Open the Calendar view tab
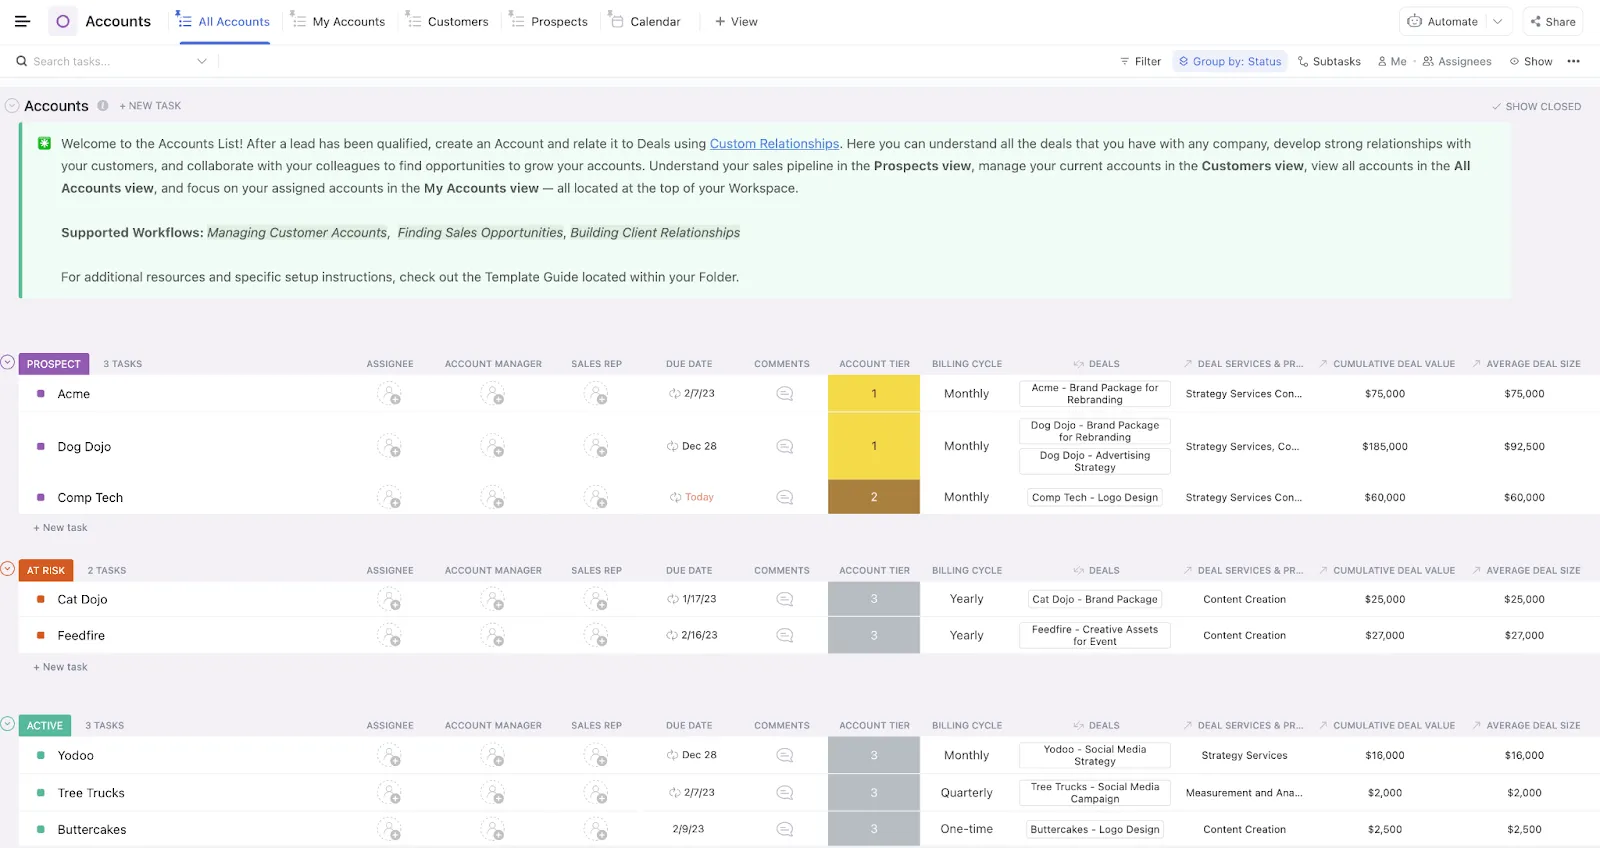 pyautogui.click(x=645, y=21)
